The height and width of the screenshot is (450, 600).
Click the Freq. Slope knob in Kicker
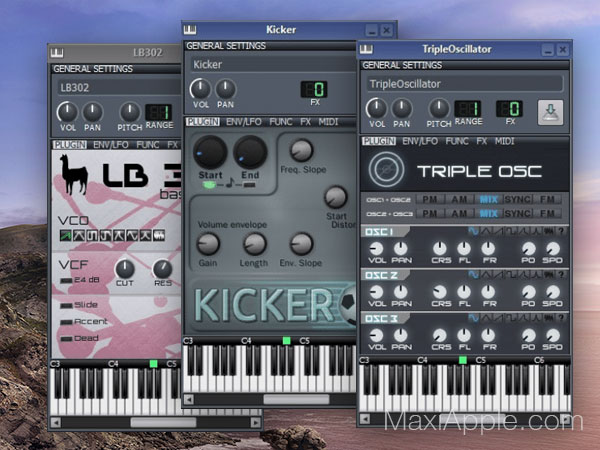(x=302, y=150)
